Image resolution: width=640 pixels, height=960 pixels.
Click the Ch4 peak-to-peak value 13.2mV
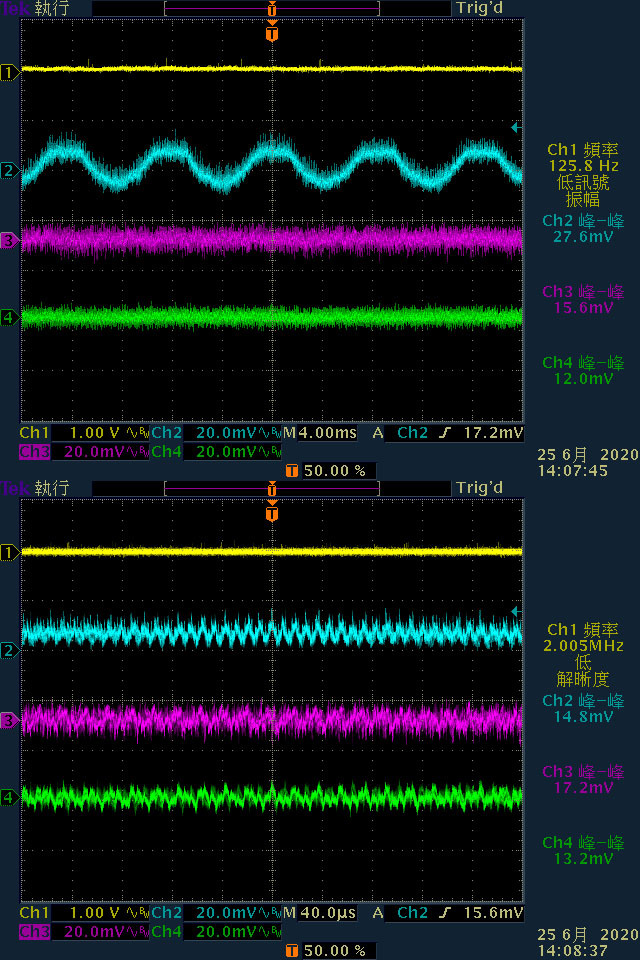click(x=584, y=859)
